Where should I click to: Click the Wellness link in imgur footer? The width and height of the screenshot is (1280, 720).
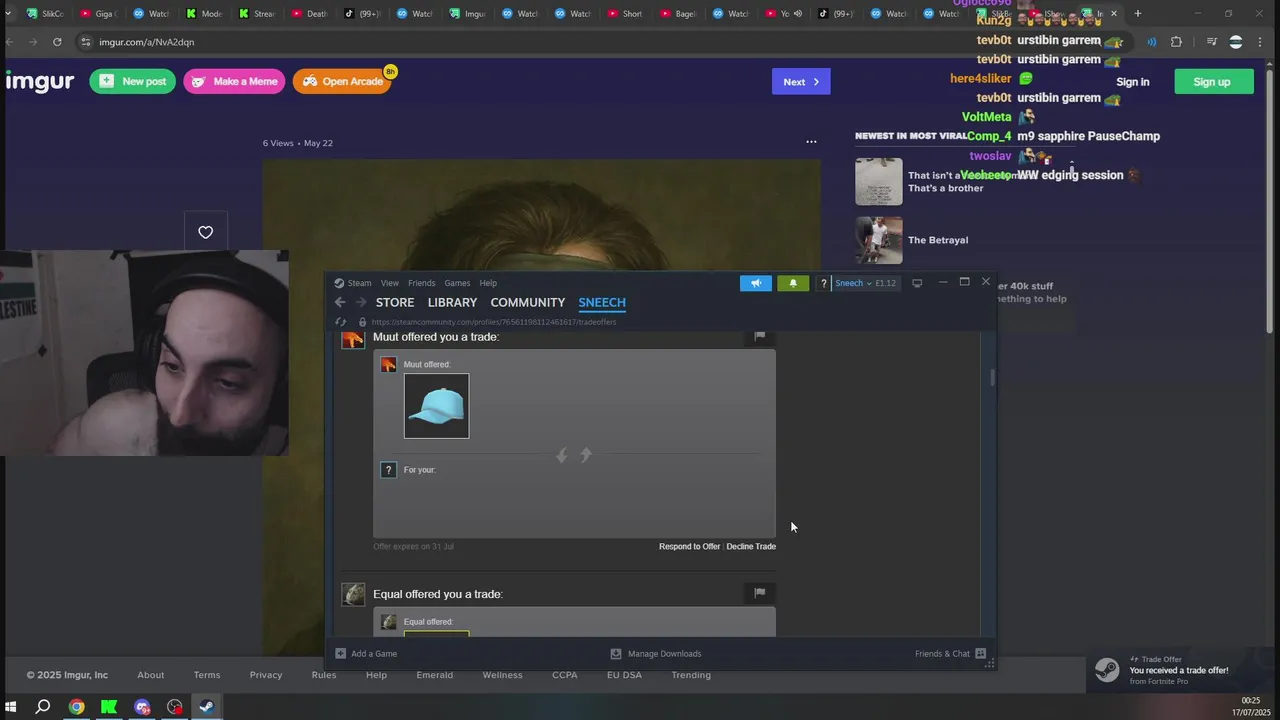503,675
